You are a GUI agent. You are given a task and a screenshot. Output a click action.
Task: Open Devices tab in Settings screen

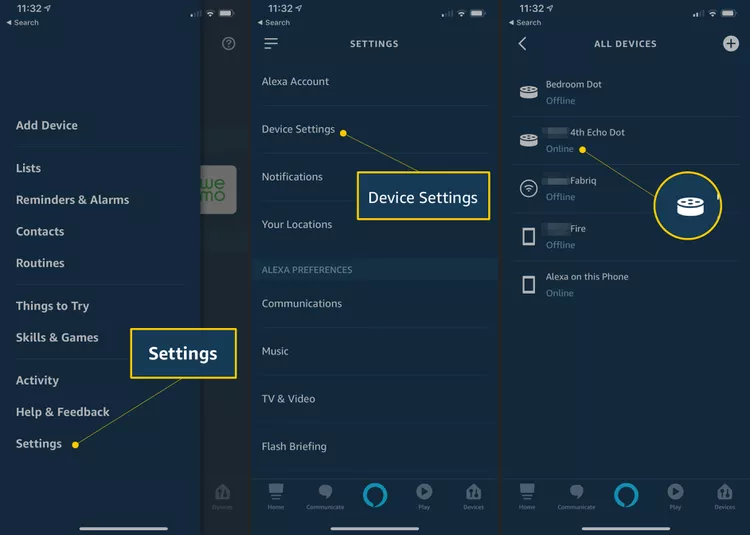click(x=474, y=496)
